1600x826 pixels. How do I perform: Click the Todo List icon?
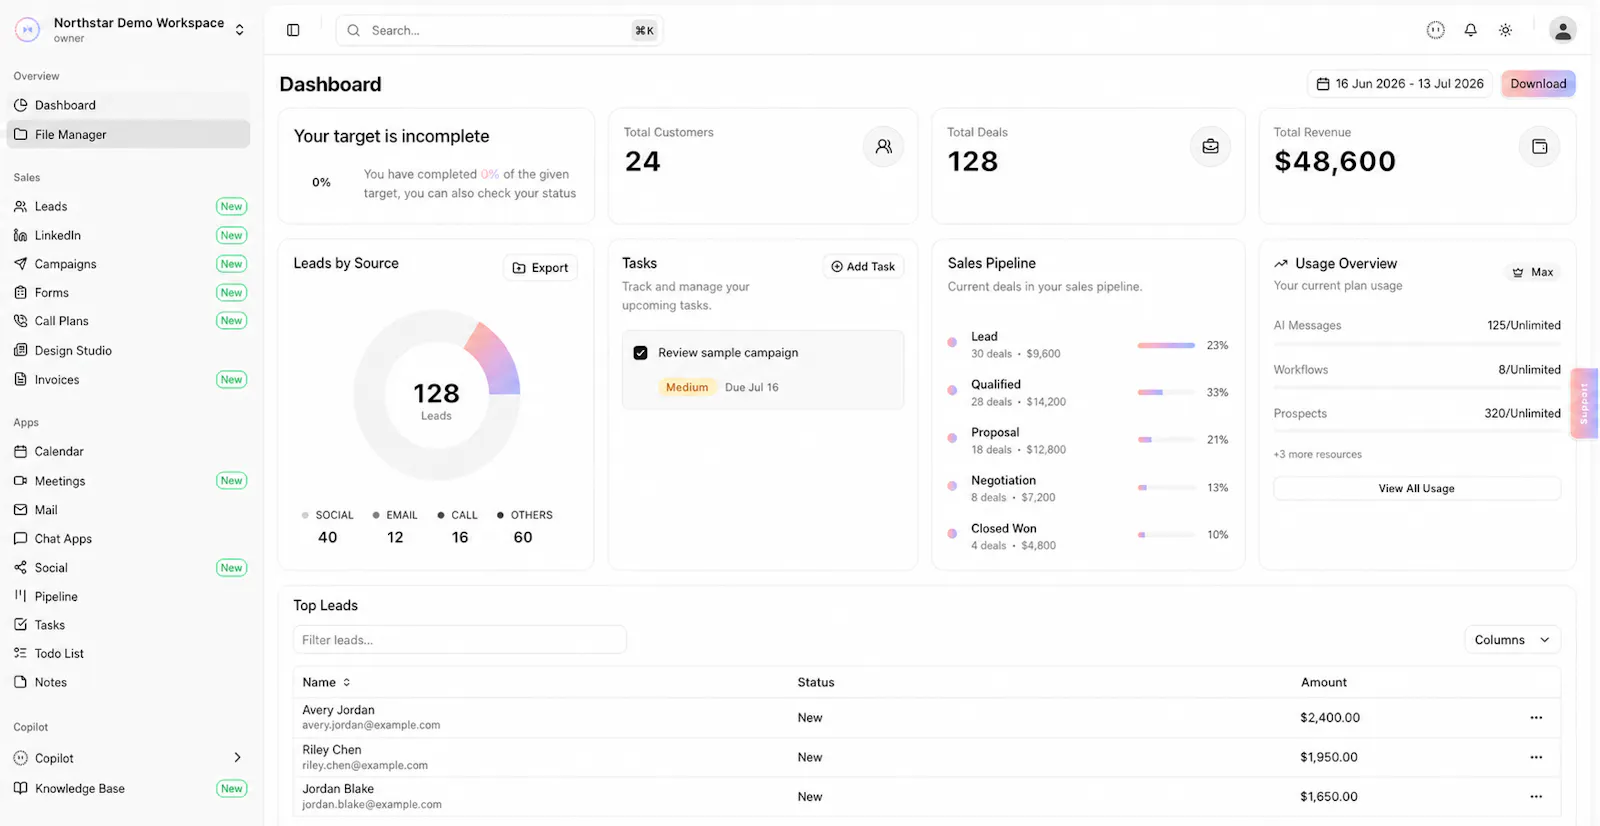[20, 653]
